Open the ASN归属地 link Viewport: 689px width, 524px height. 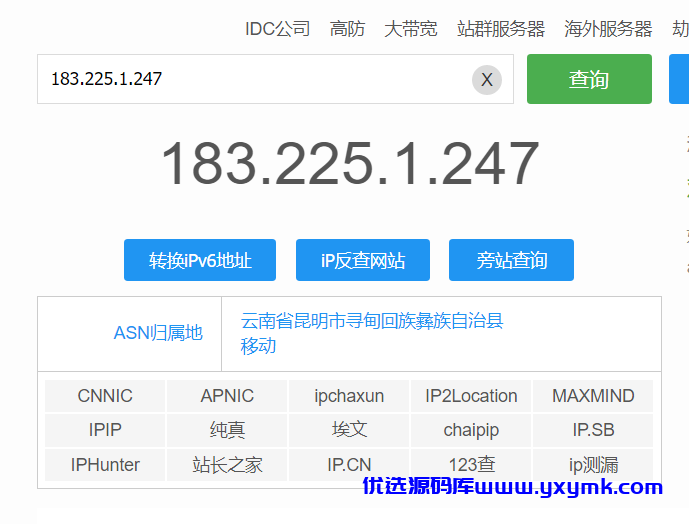coord(158,333)
